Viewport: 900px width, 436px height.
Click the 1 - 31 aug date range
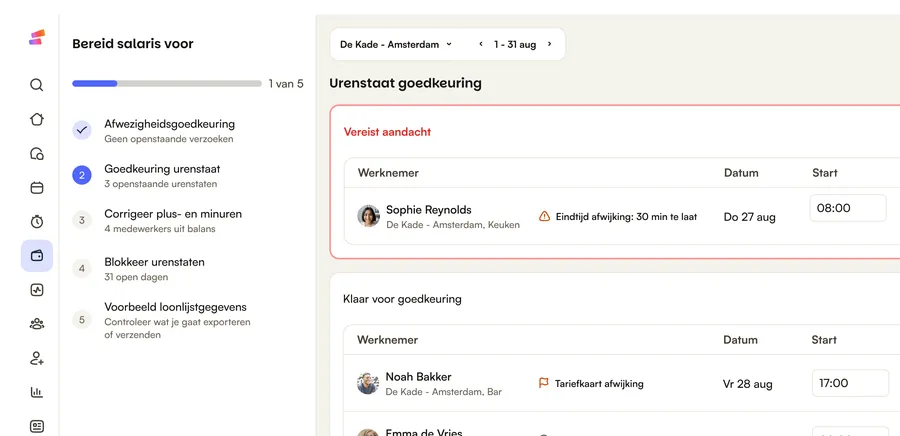click(515, 44)
